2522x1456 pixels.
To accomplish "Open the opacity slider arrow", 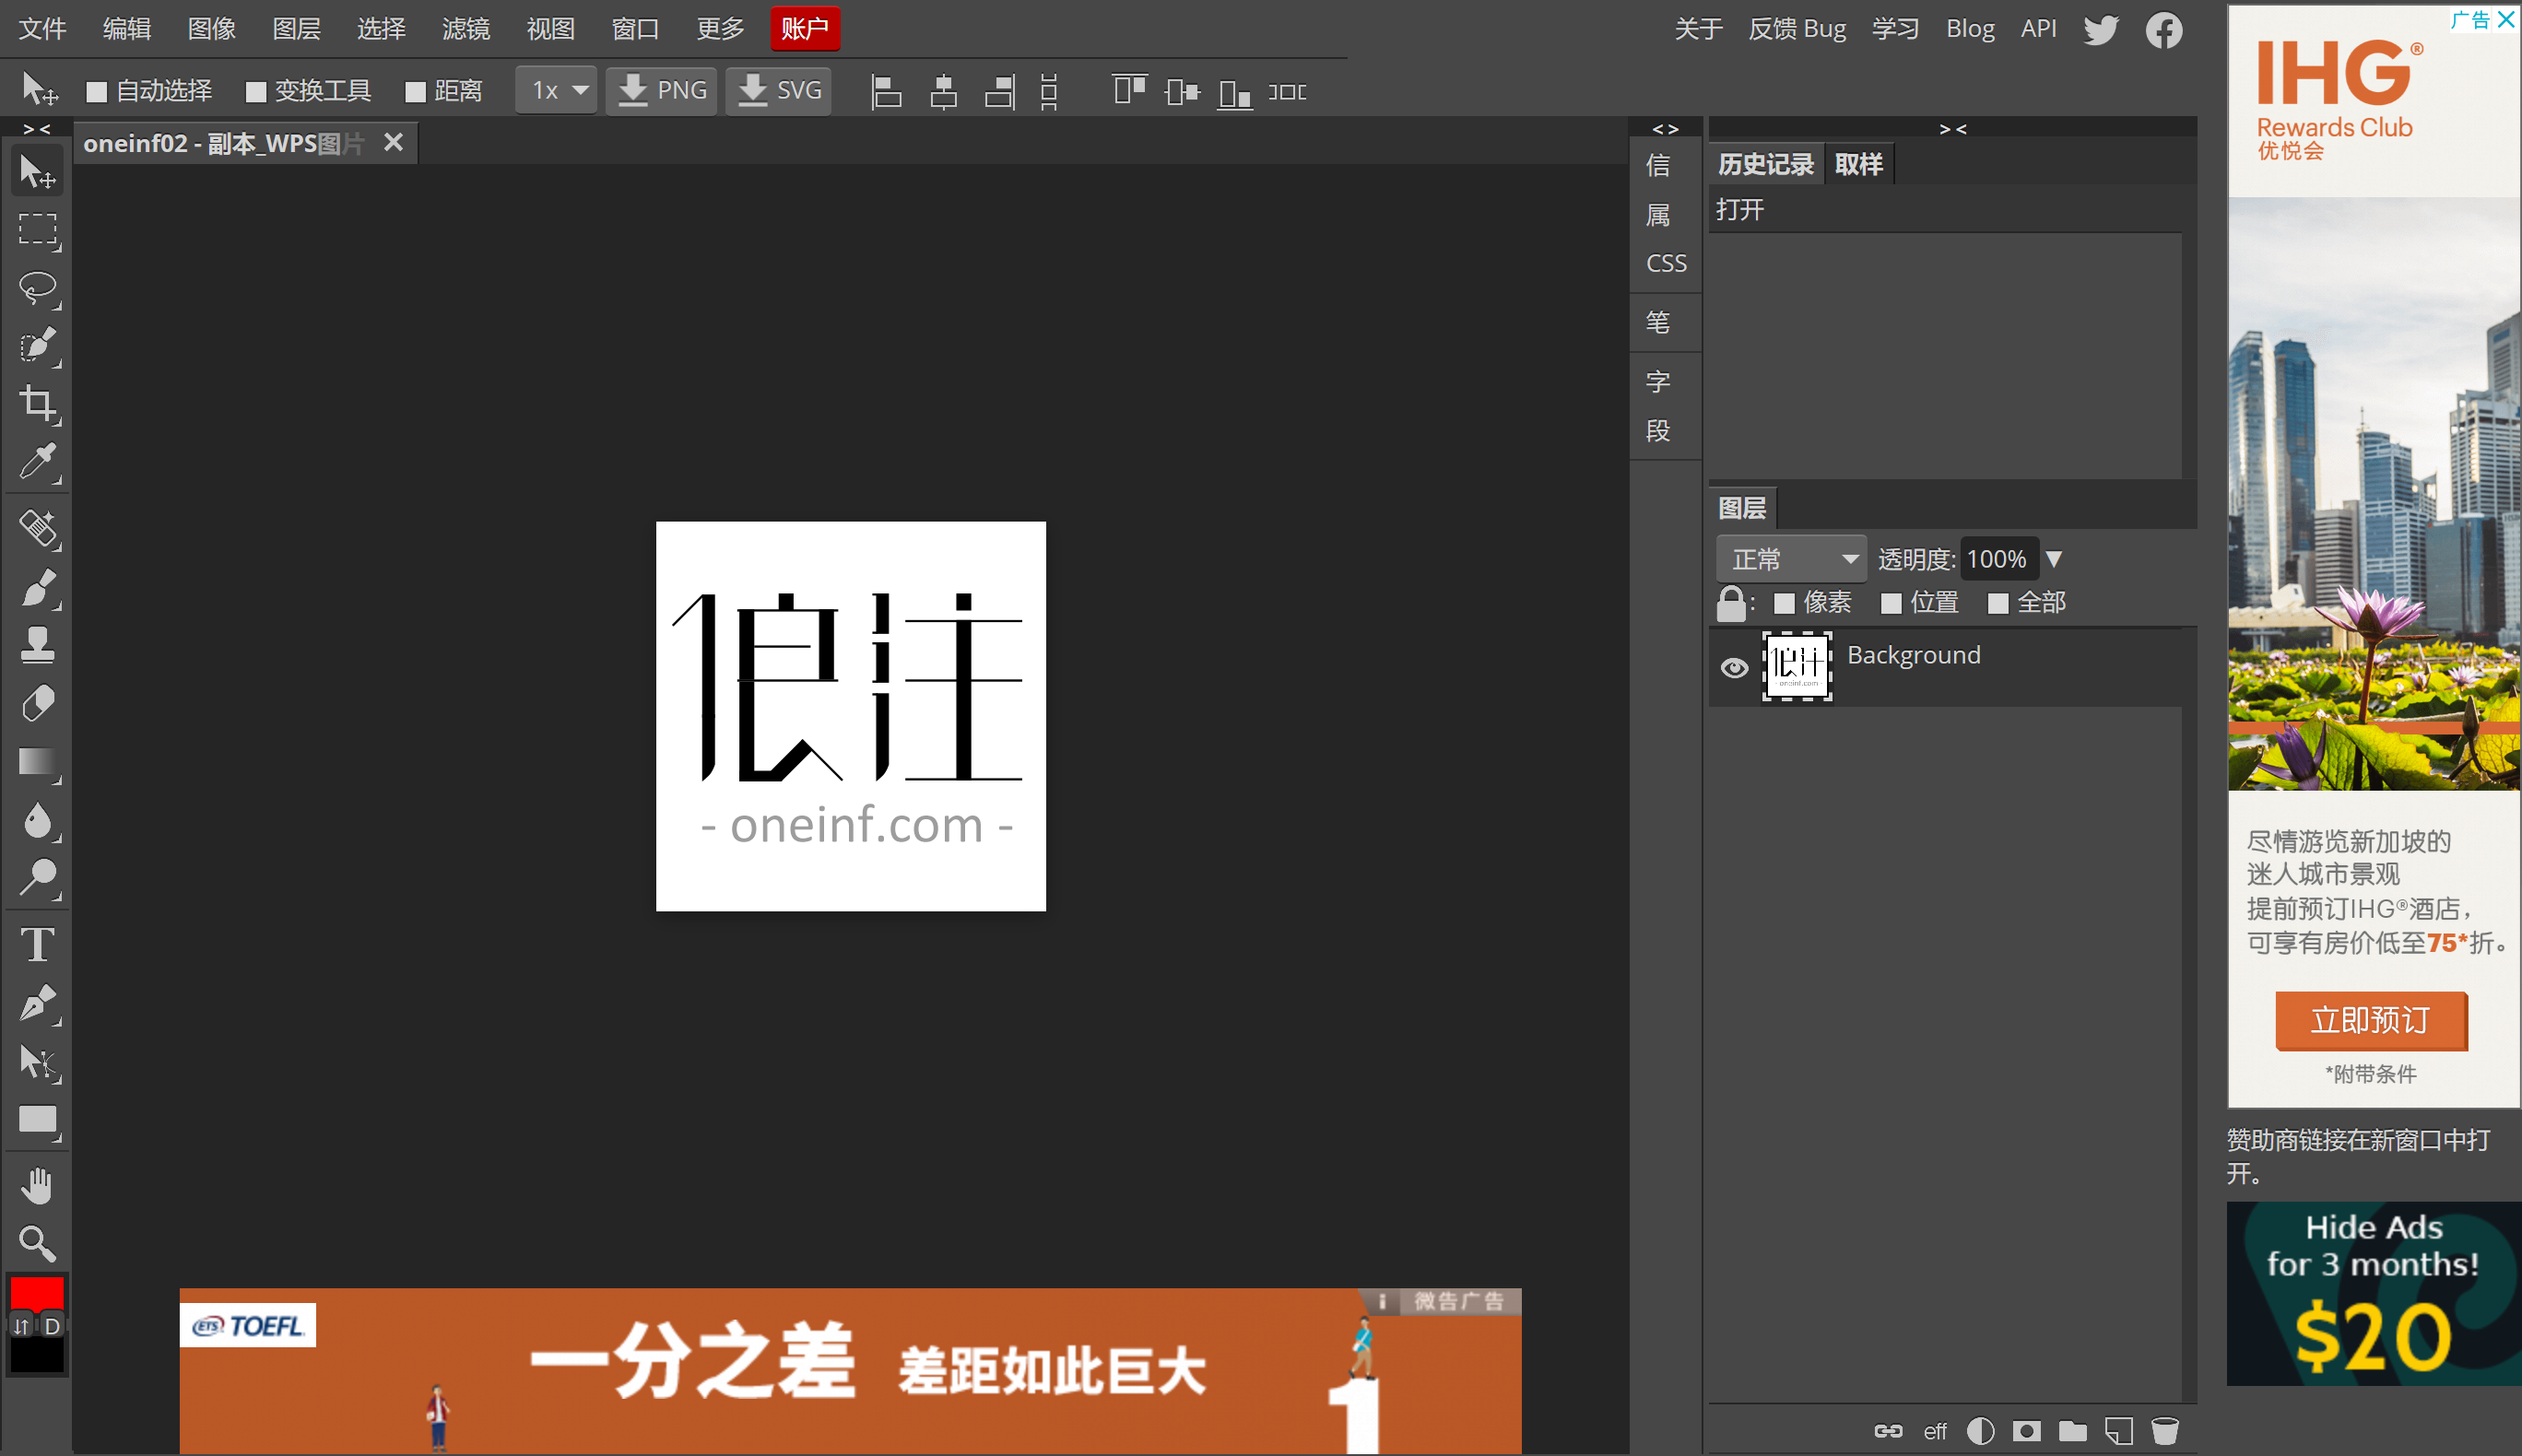I will [2054, 559].
